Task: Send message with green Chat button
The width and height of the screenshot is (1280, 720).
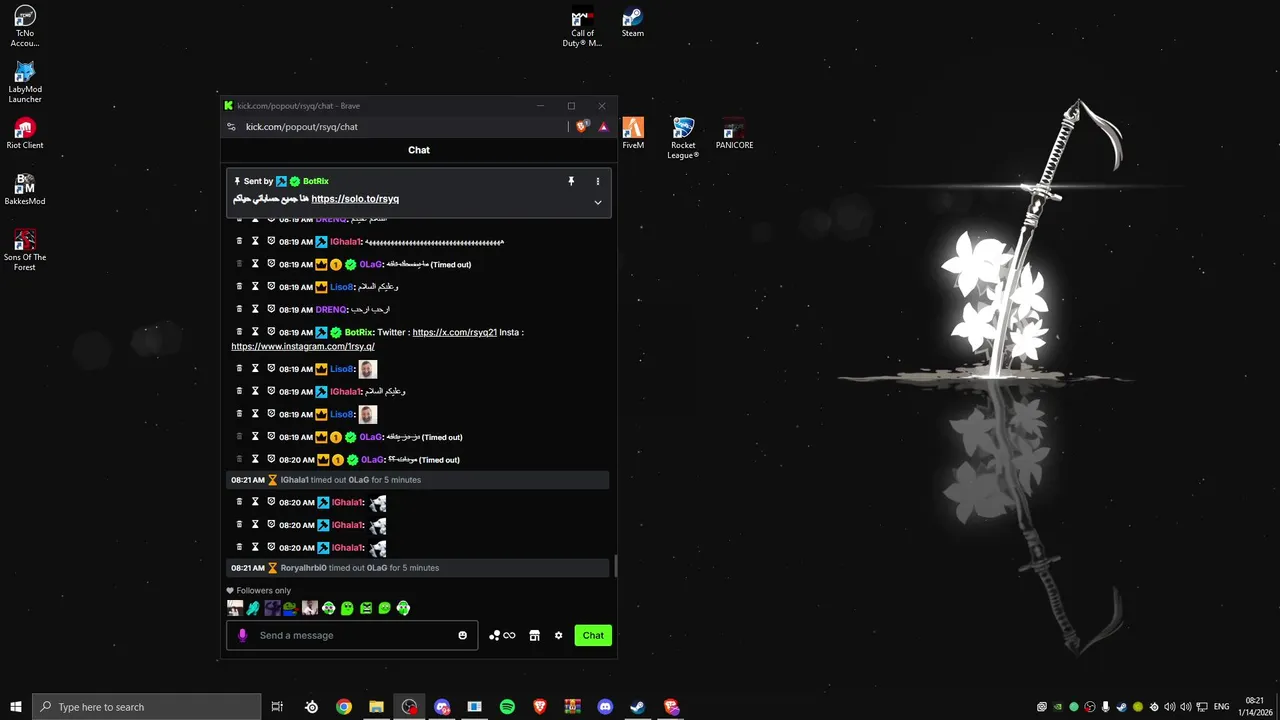Action: (593, 635)
